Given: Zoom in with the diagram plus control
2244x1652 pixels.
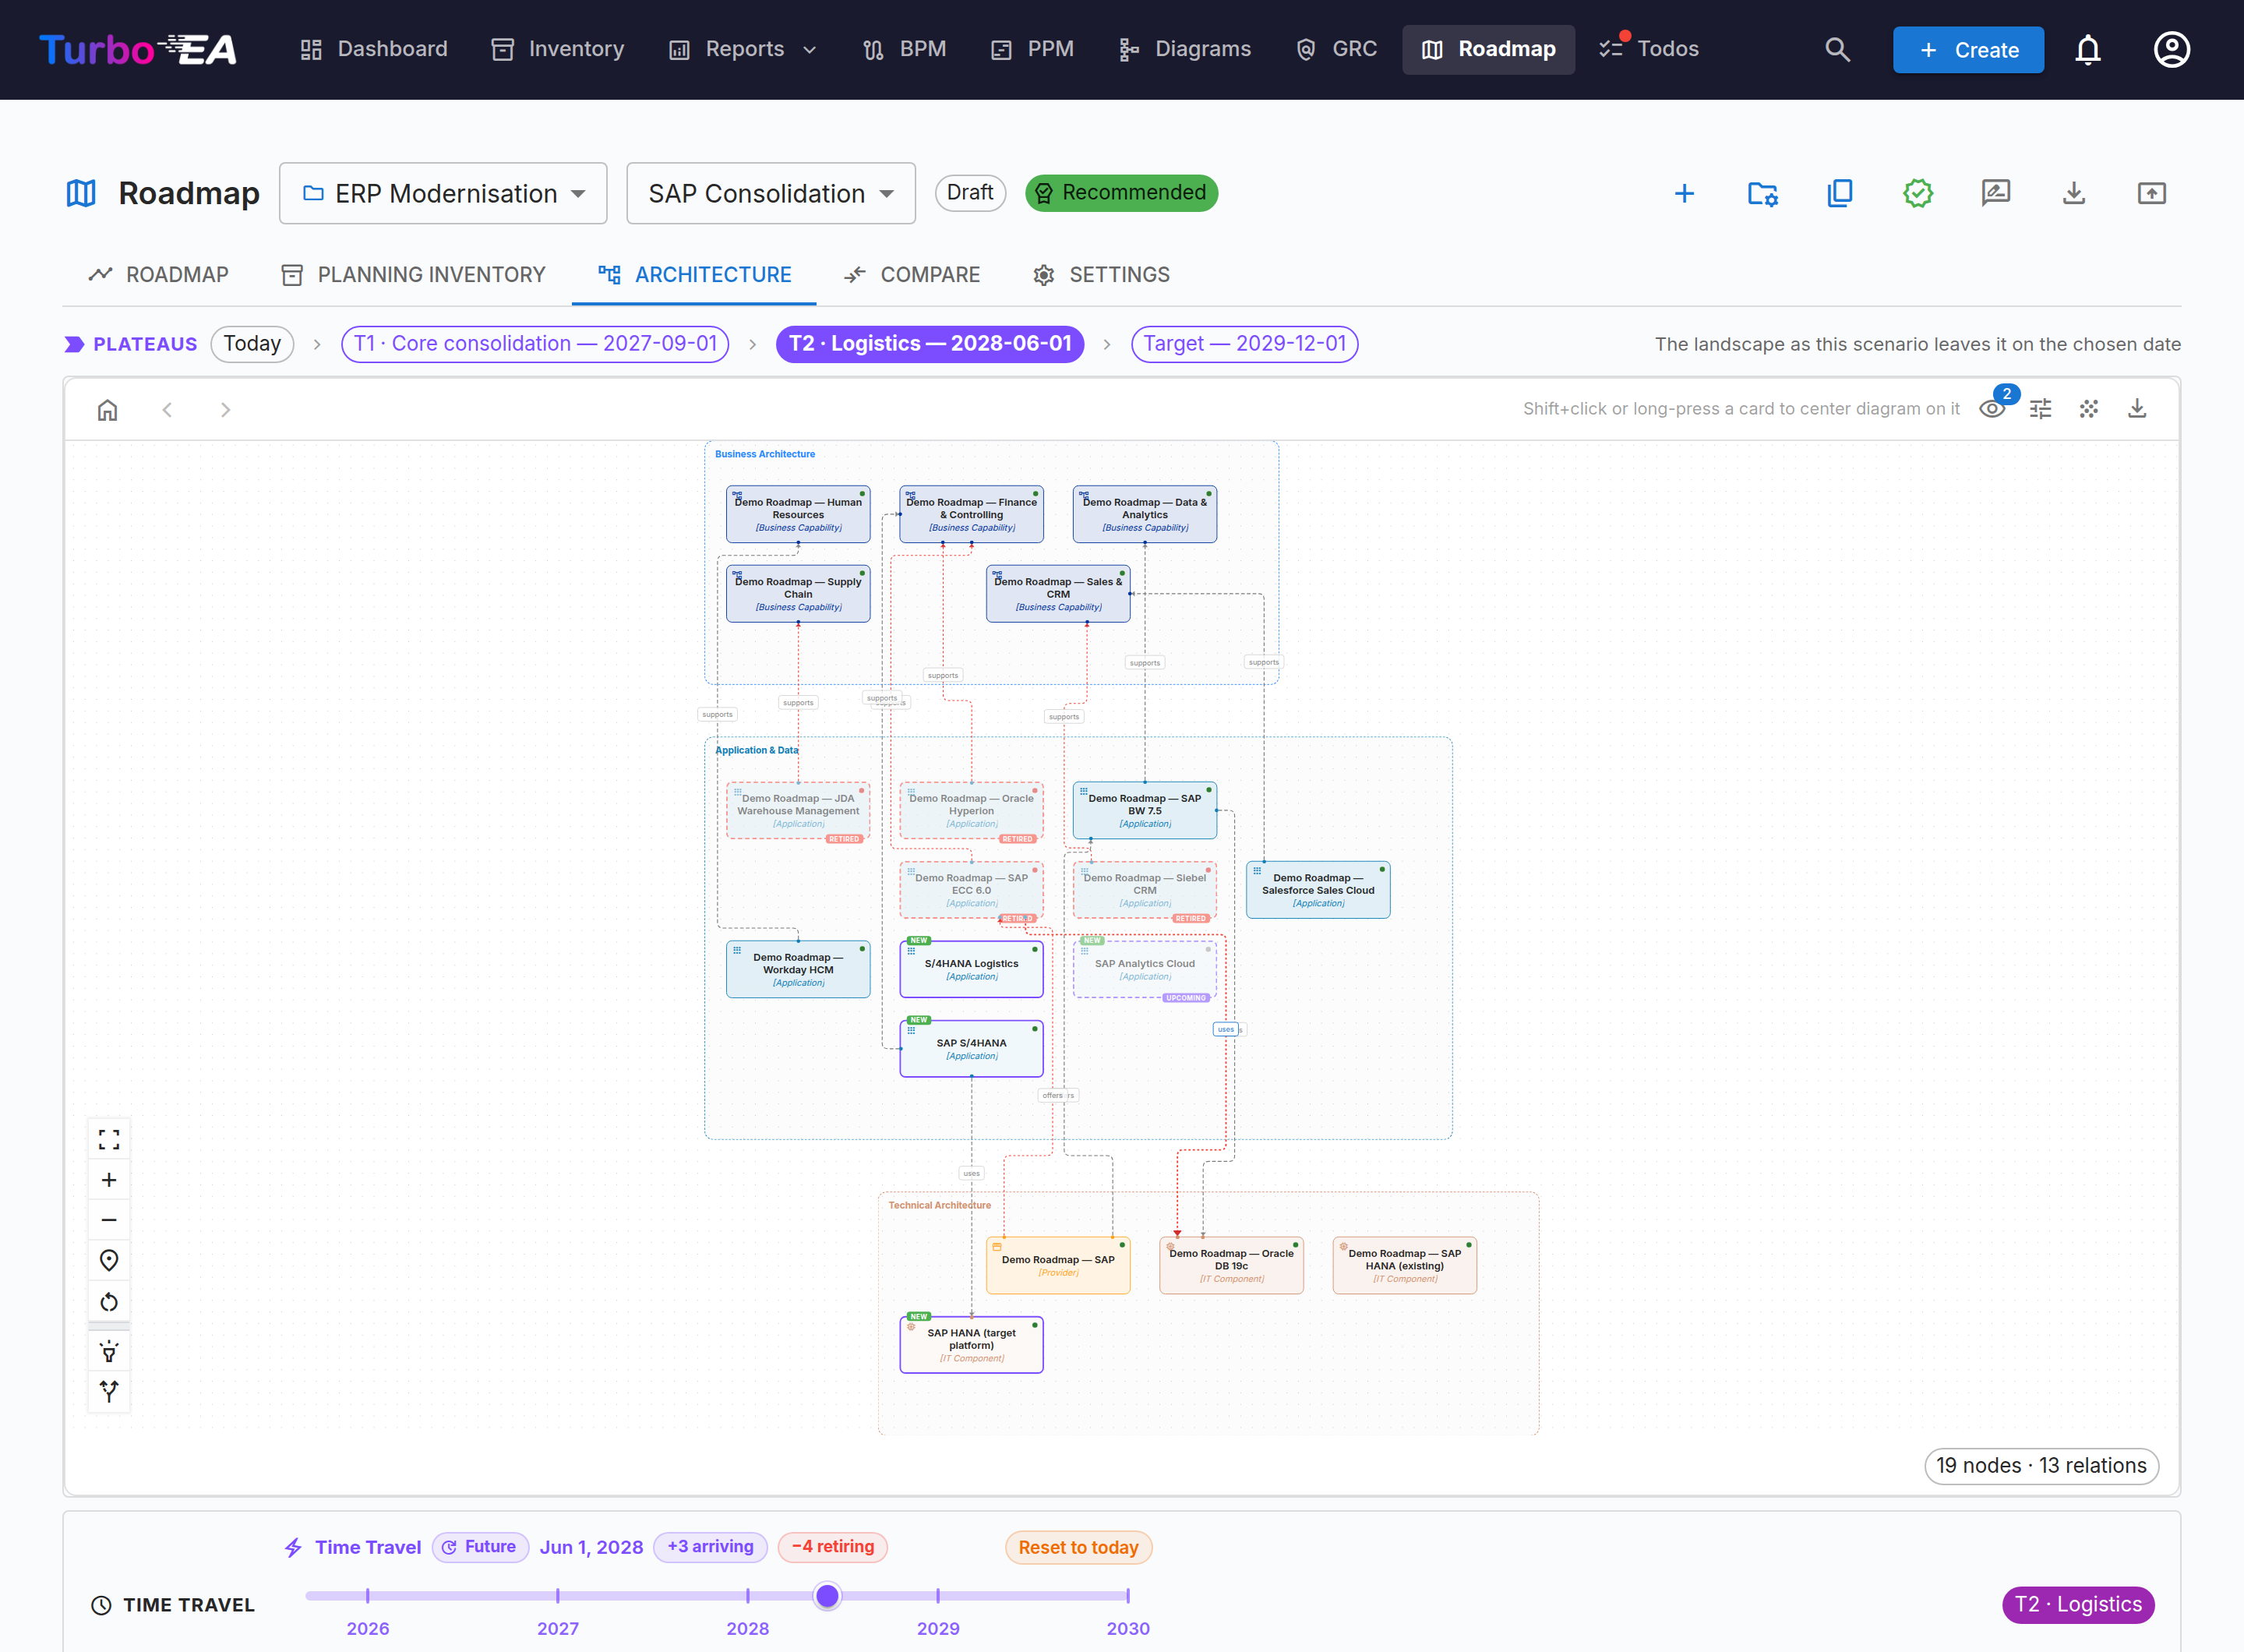Looking at the screenshot, I should coord(109,1180).
